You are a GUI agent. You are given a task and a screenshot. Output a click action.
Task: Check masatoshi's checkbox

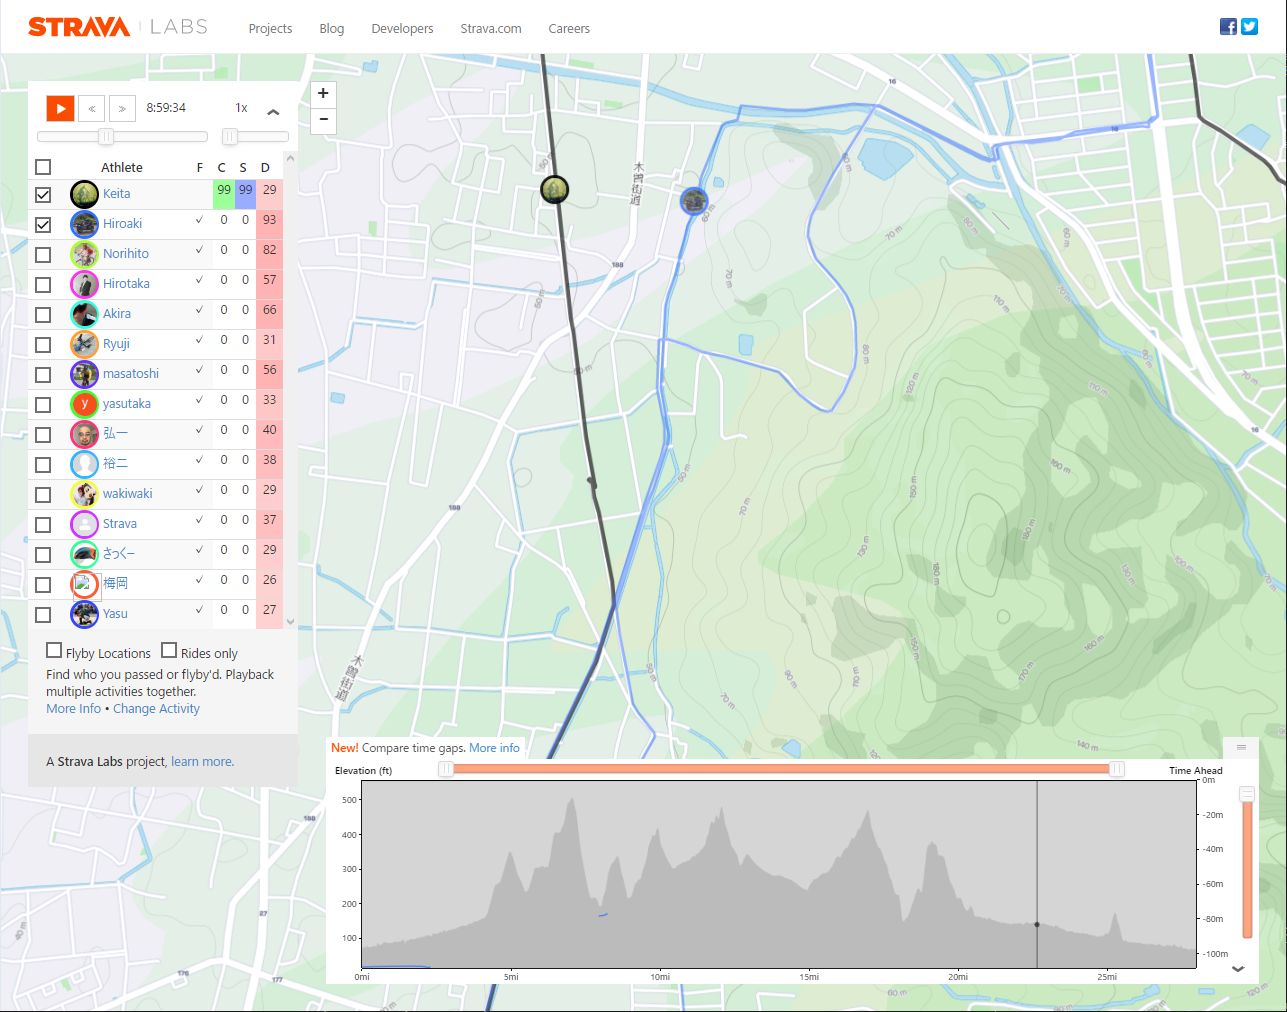43,375
